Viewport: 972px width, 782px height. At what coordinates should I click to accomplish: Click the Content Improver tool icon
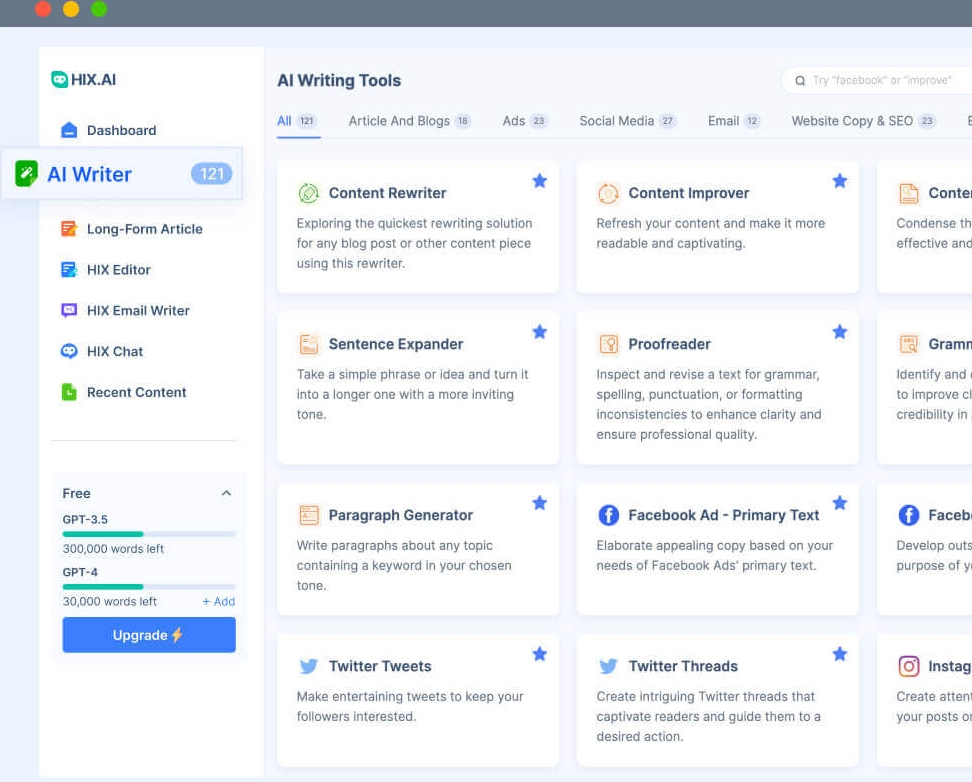click(608, 193)
